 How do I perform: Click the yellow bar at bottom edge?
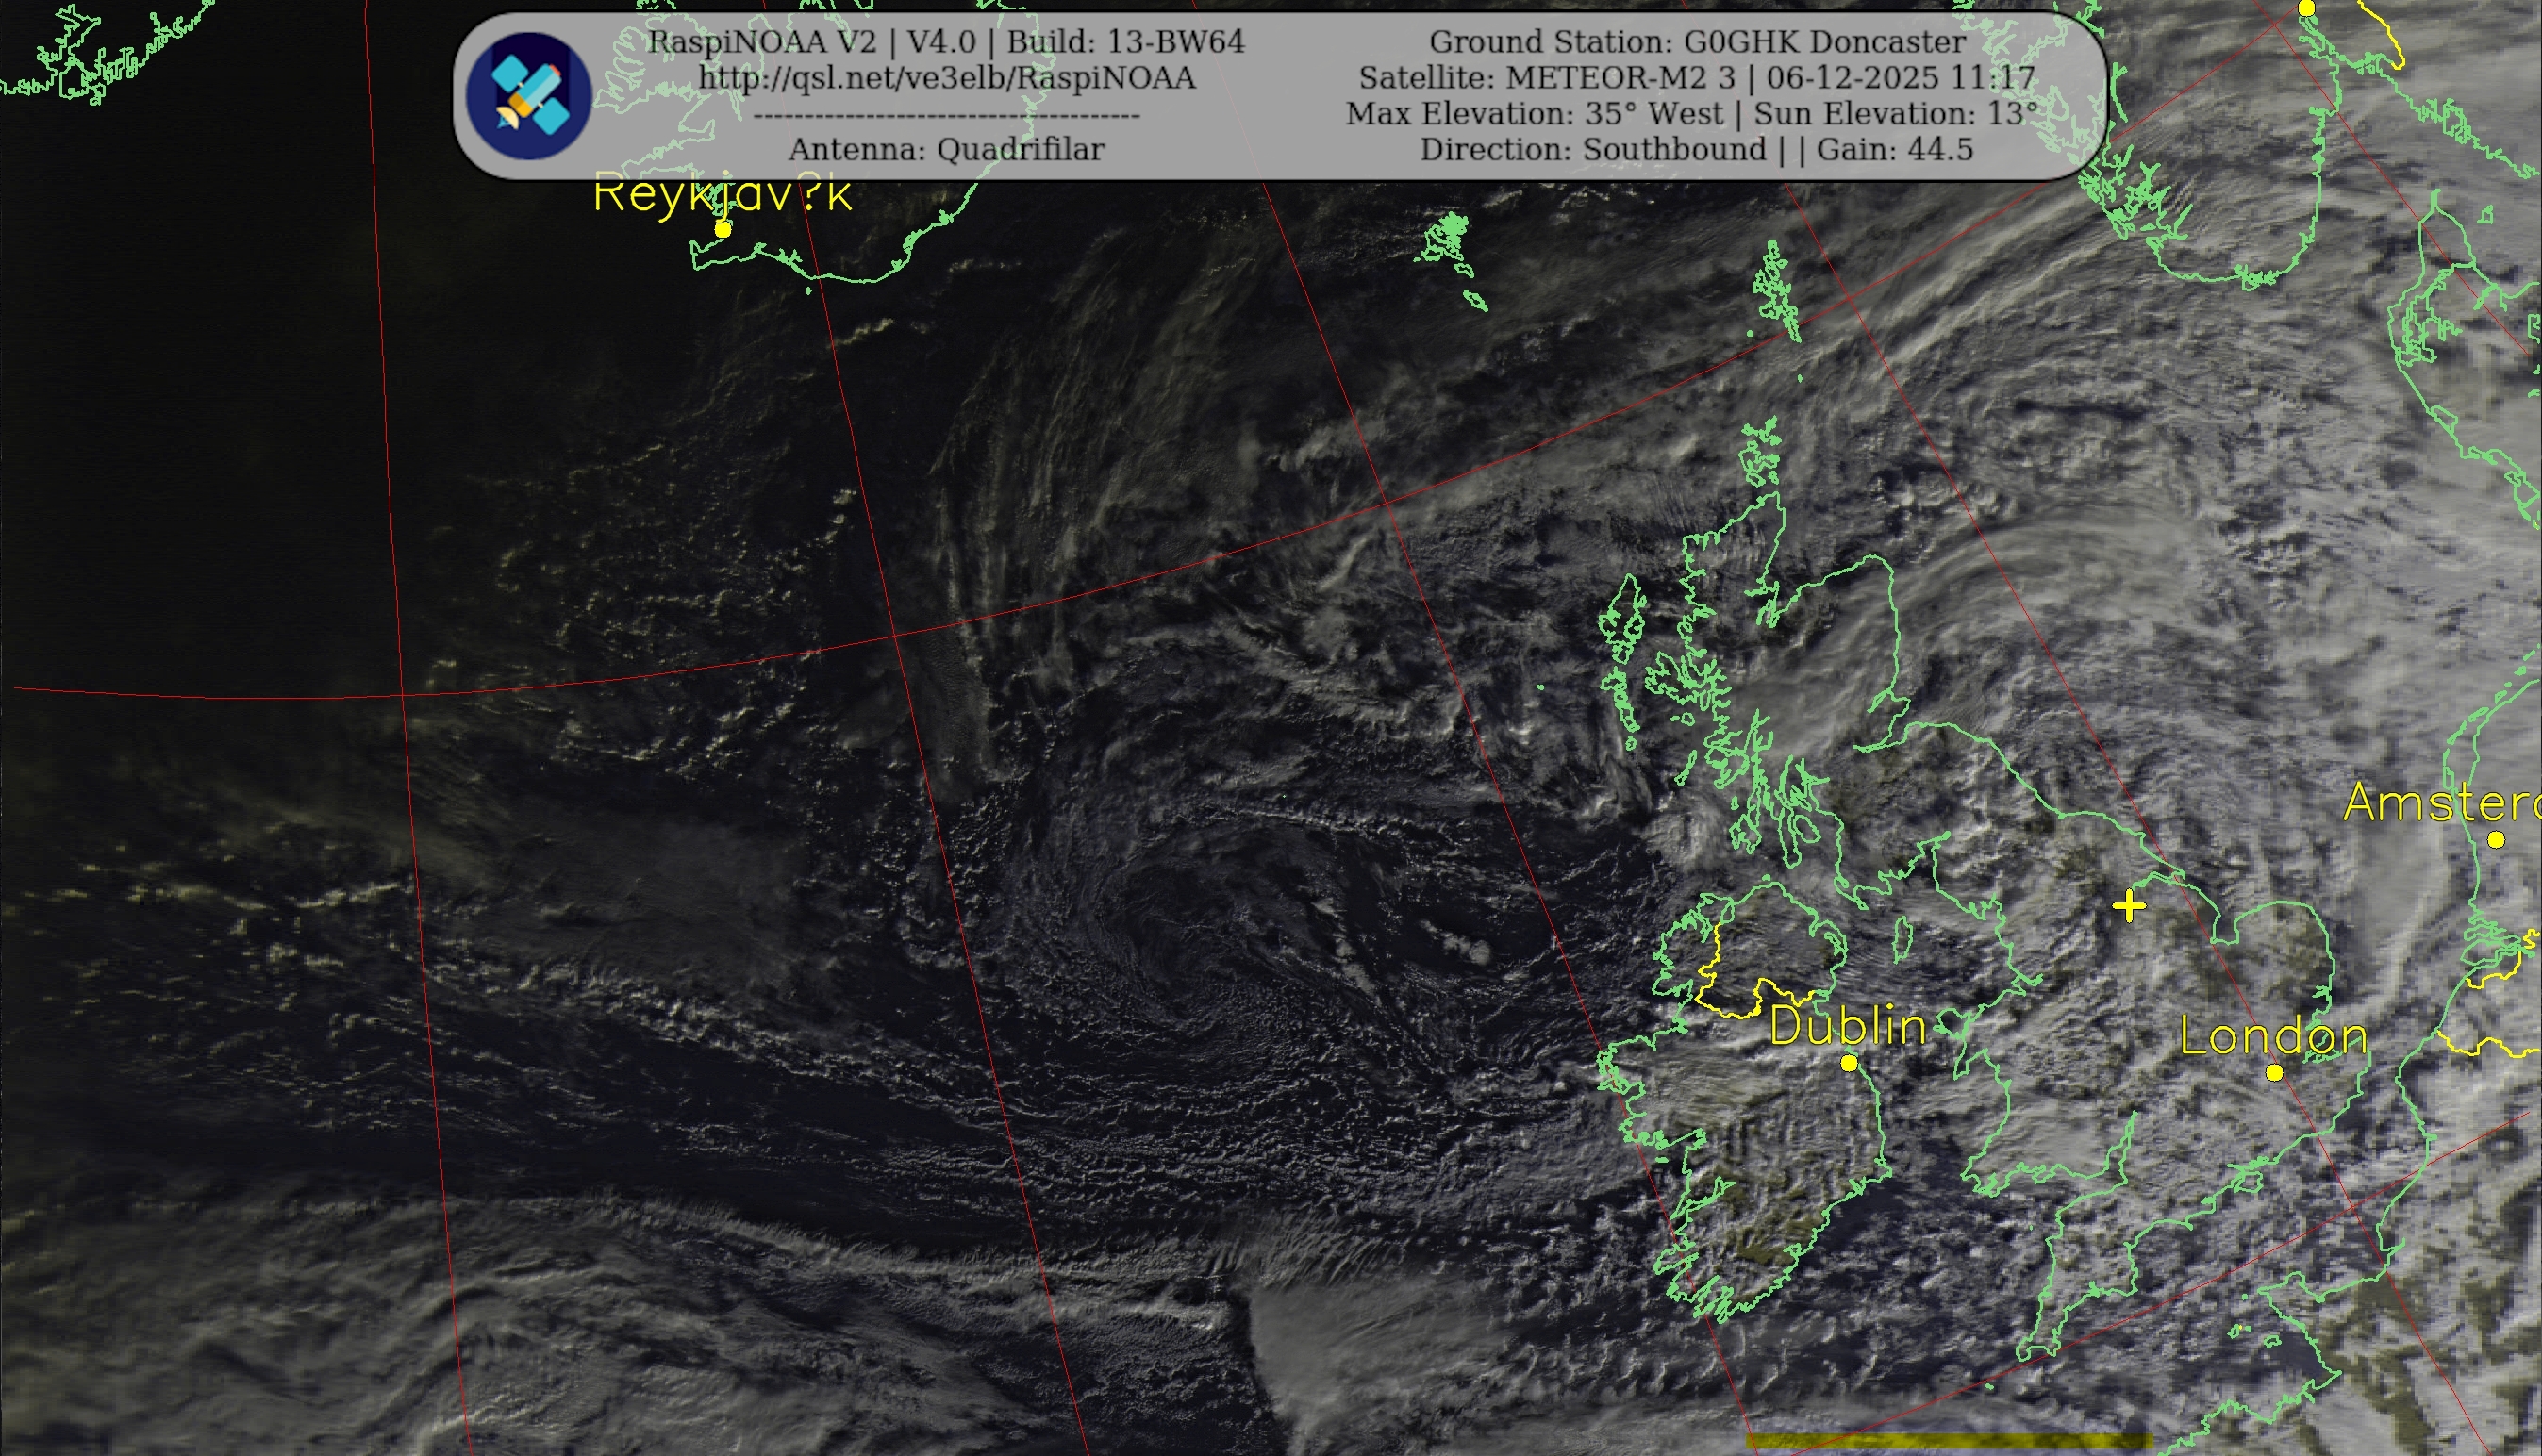(x=1948, y=1441)
